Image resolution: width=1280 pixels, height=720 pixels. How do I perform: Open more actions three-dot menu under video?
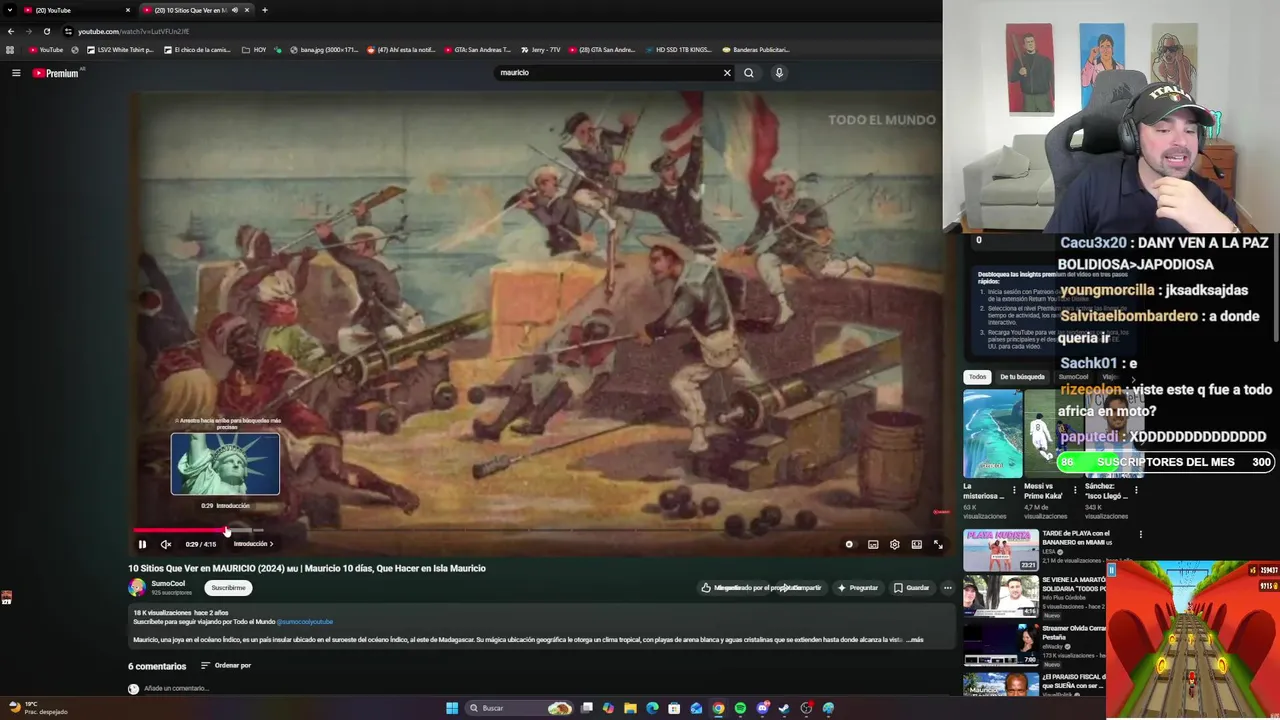(947, 588)
